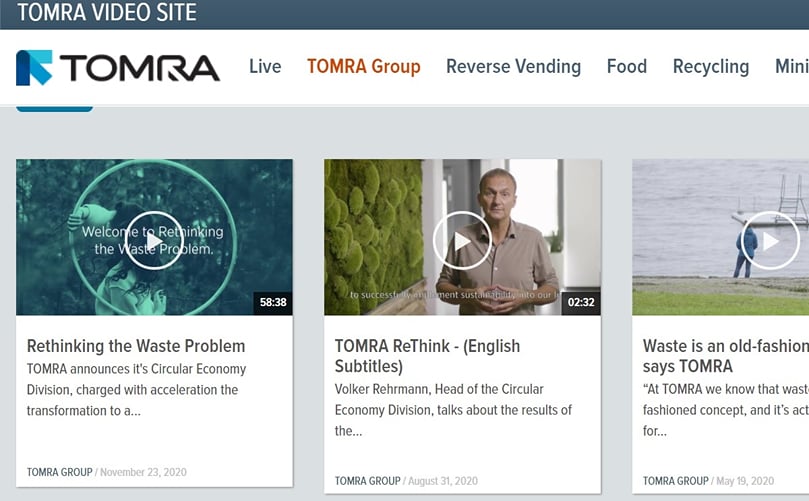Click TOMRA GROUP label dated November 23, 2020

coord(59,472)
